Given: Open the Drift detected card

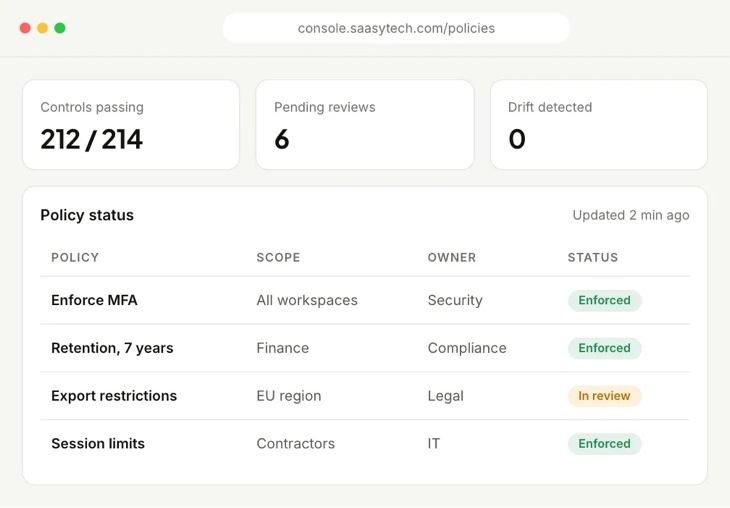Looking at the screenshot, I should [x=599, y=125].
